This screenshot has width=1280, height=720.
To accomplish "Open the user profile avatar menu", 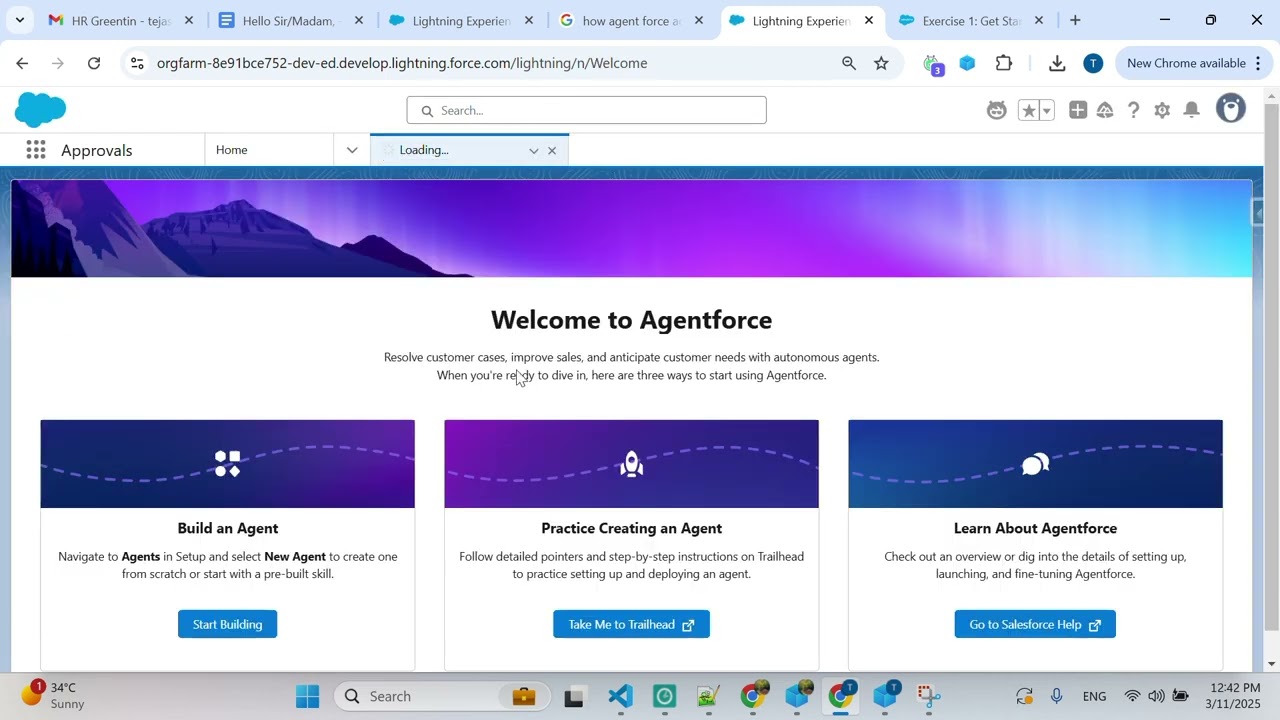I will [1231, 109].
